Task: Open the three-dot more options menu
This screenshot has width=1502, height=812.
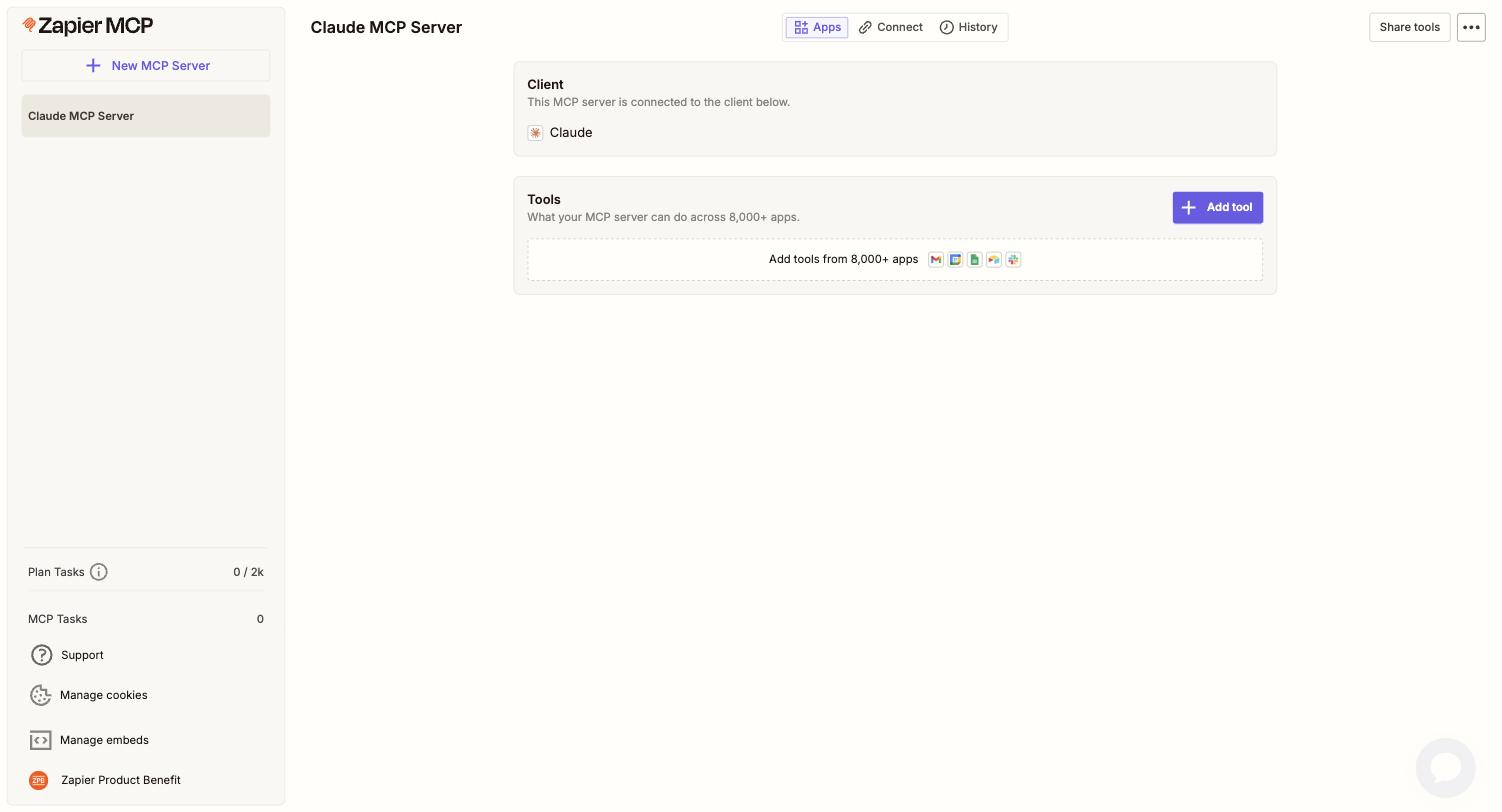Action: [1471, 27]
